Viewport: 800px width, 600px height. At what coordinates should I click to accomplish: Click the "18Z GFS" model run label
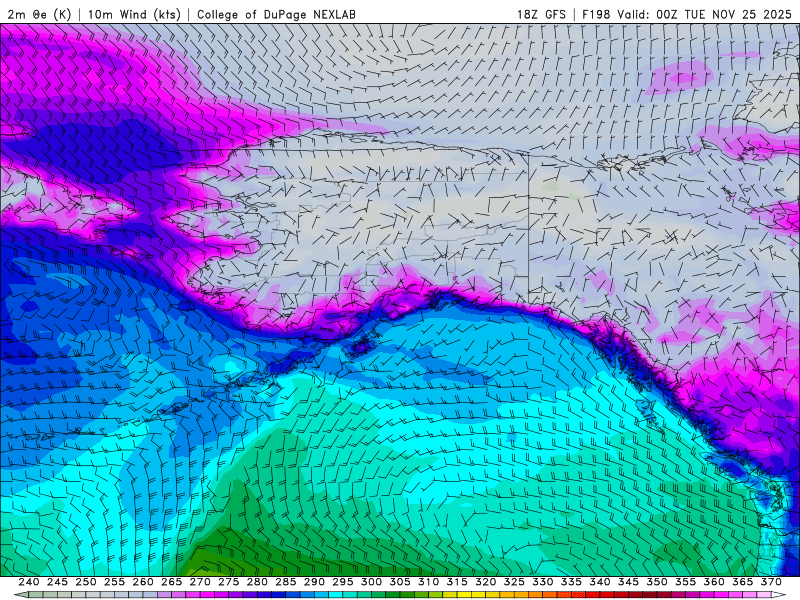tap(541, 14)
